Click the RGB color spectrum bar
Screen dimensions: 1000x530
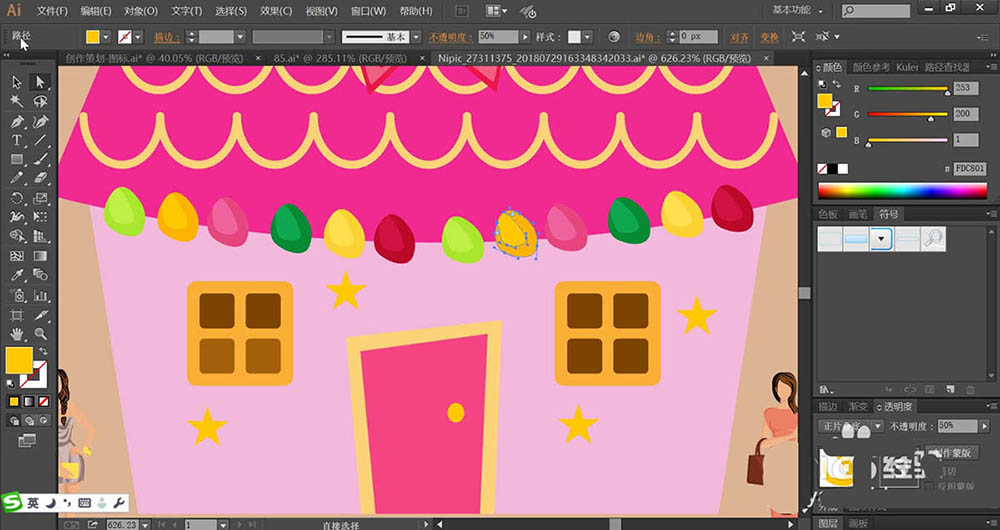[902, 190]
